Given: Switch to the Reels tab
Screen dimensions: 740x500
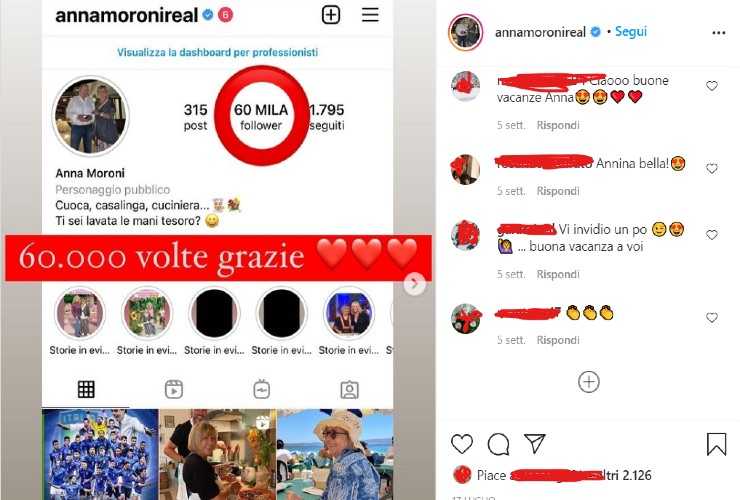Looking at the screenshot, I should pos(174,390).
